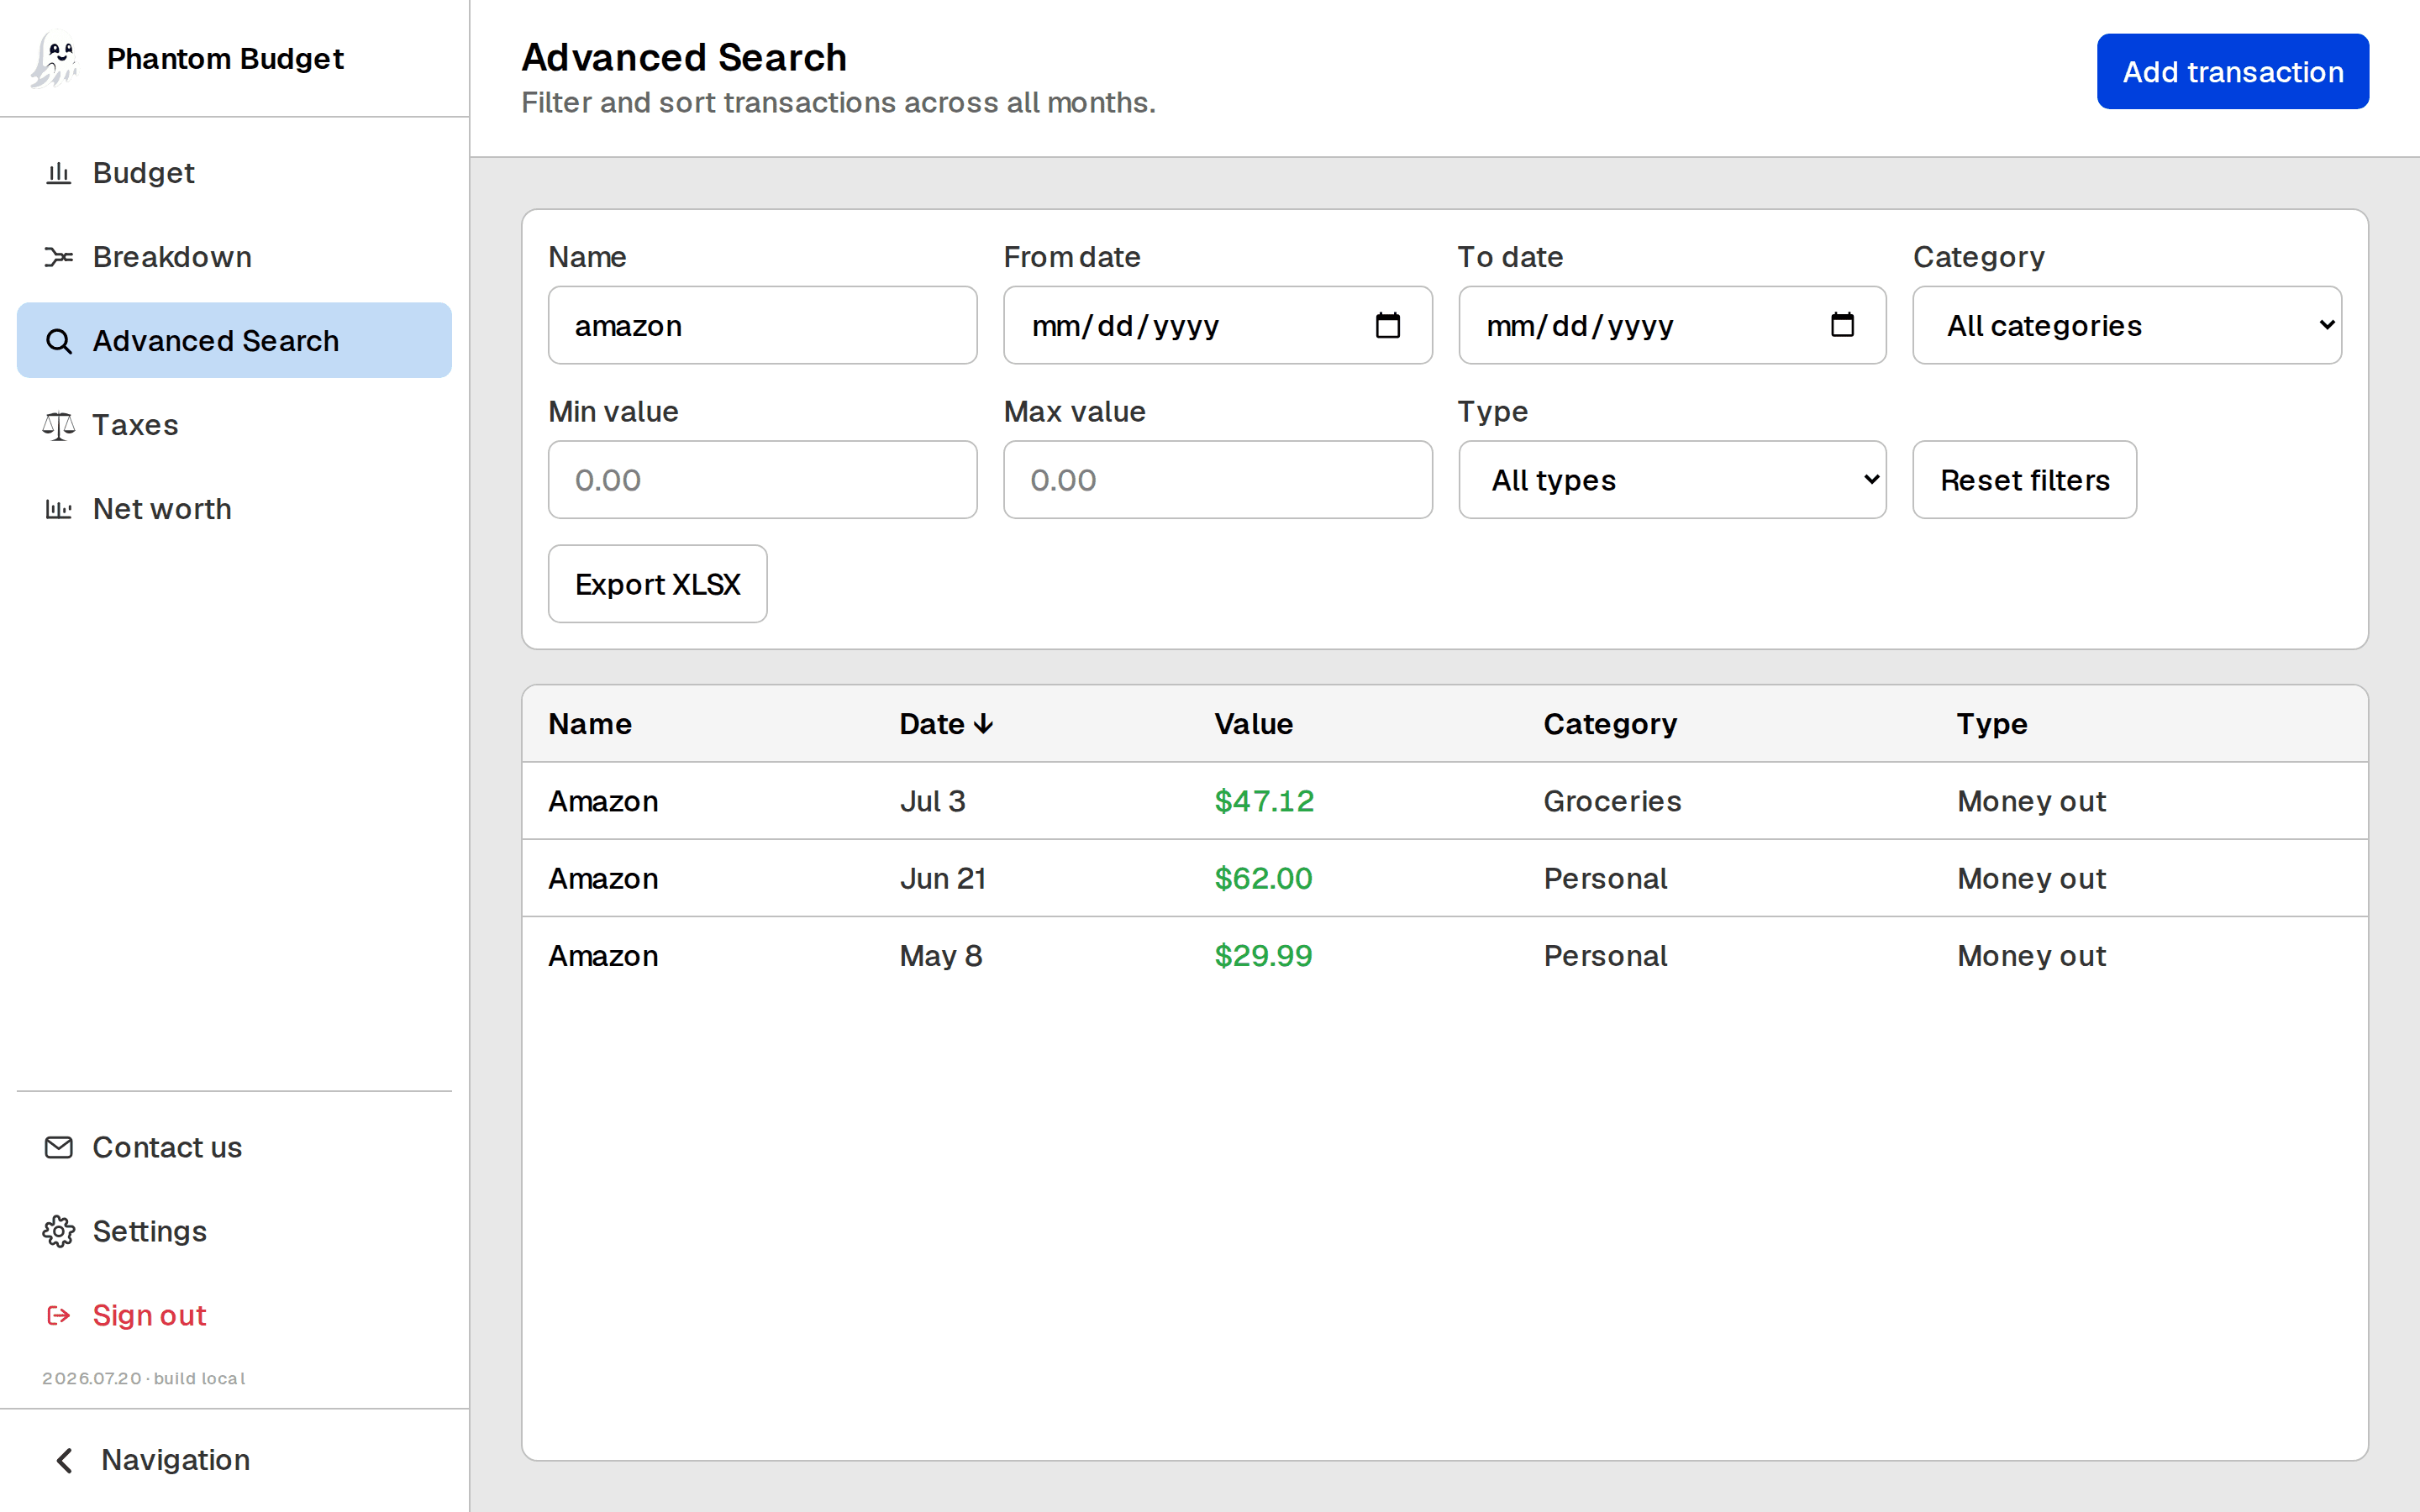The width and height of the screenshot is (2420, 1512).
Task: Open Net worth section
Action: pyautogui.click(x=234, y=509)
